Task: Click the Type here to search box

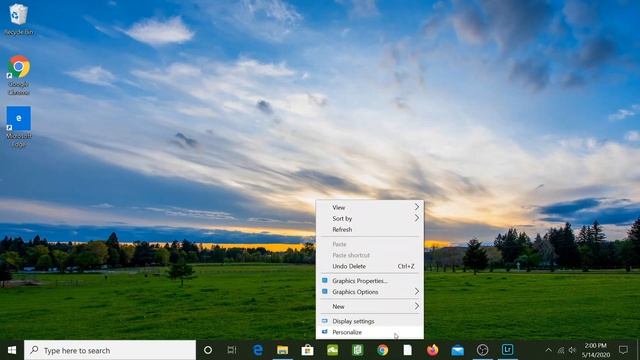Action: pyautogui.click(x=110, y=350)
